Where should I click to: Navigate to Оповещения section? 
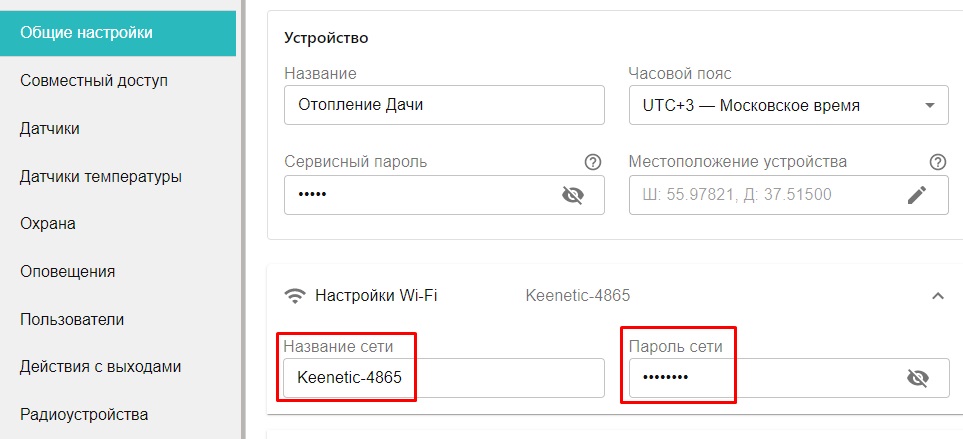[x=68, y=272]
